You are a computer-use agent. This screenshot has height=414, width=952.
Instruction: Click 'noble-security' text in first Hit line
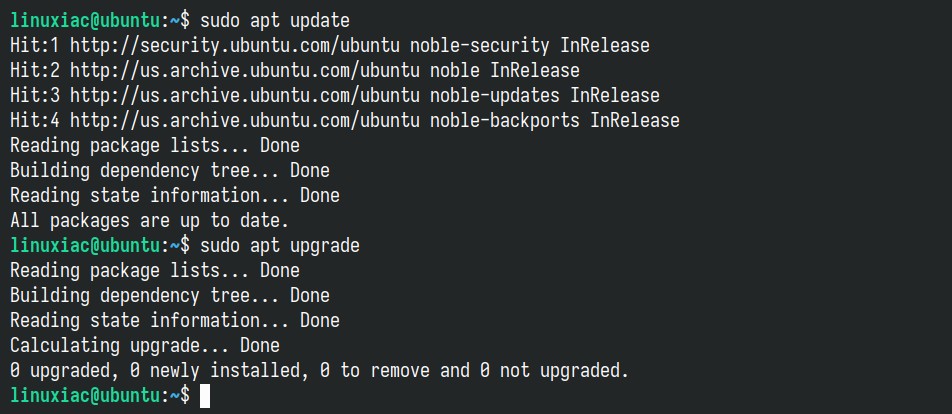[x=489, y=46]
